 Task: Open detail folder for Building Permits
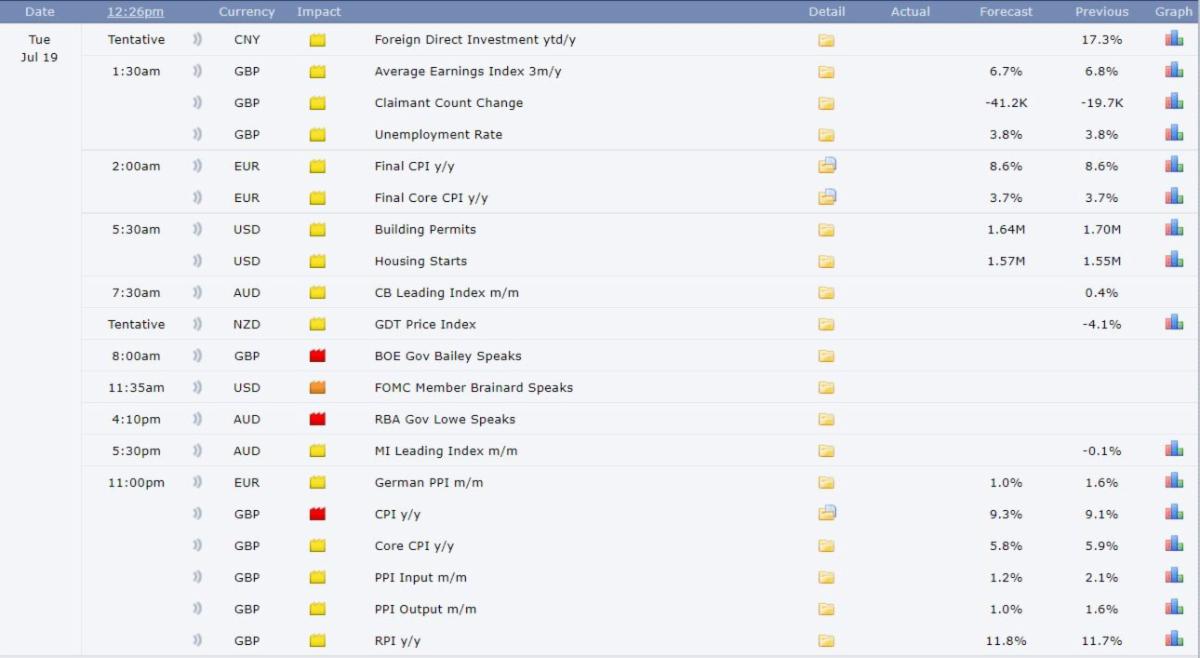click(x=826, y=231)
